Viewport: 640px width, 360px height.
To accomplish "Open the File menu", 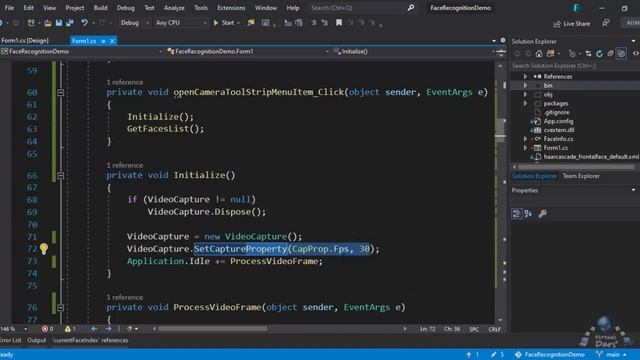I will coord(9,8).
